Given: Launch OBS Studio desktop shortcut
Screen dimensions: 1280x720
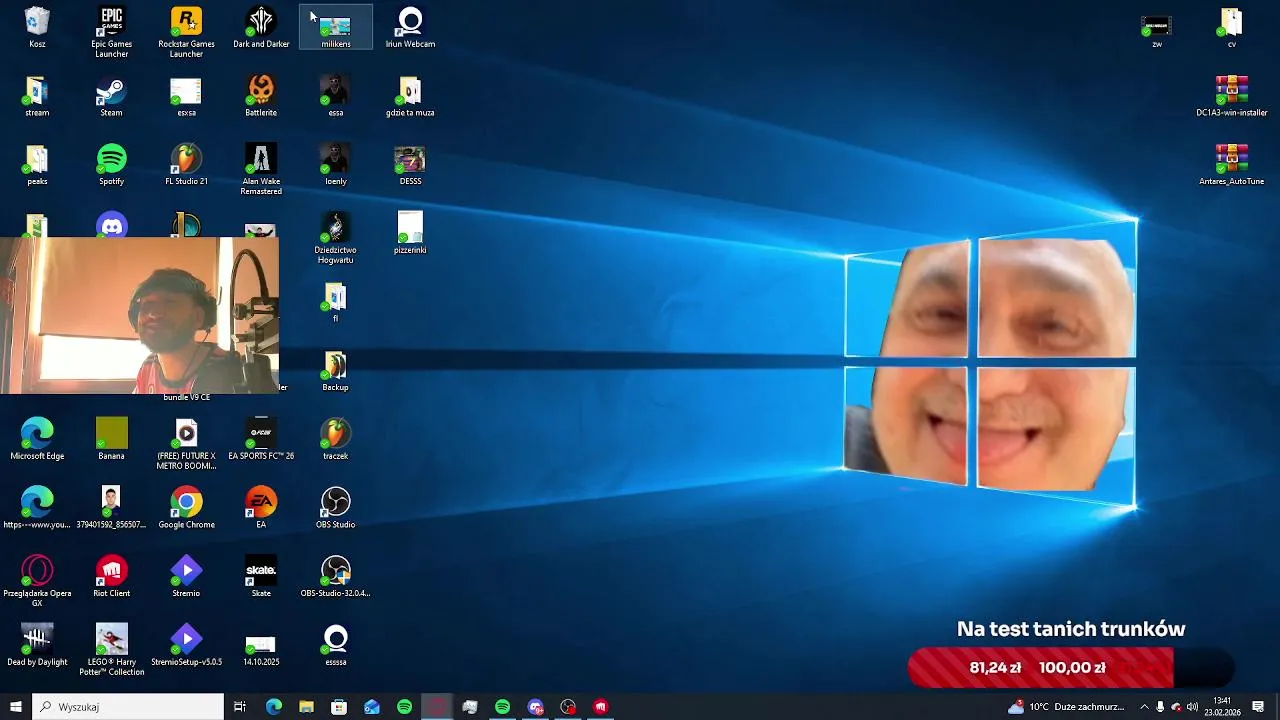Looking at the screenshot, I should 335,509.
